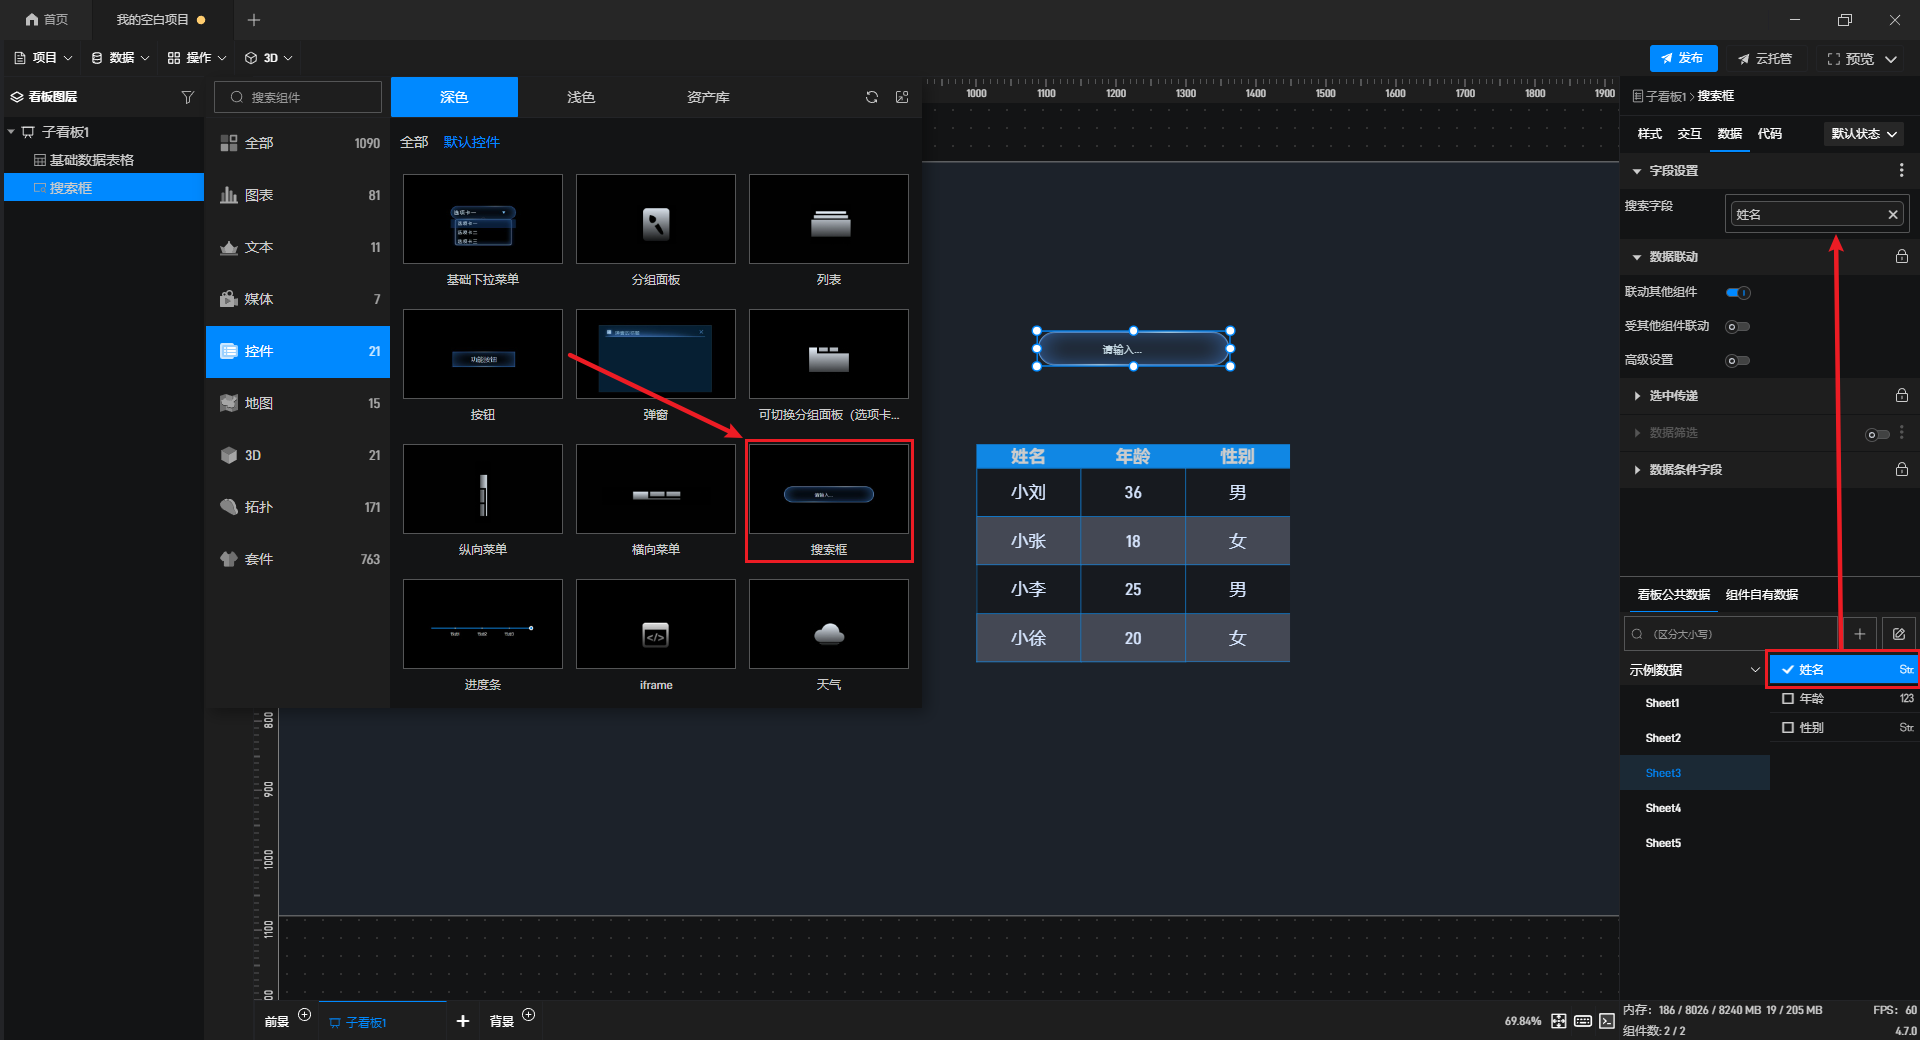The image size is (1920, 1040).
Task: Expand the 数据条件字段 section
Action: [x=1684, y=470]
